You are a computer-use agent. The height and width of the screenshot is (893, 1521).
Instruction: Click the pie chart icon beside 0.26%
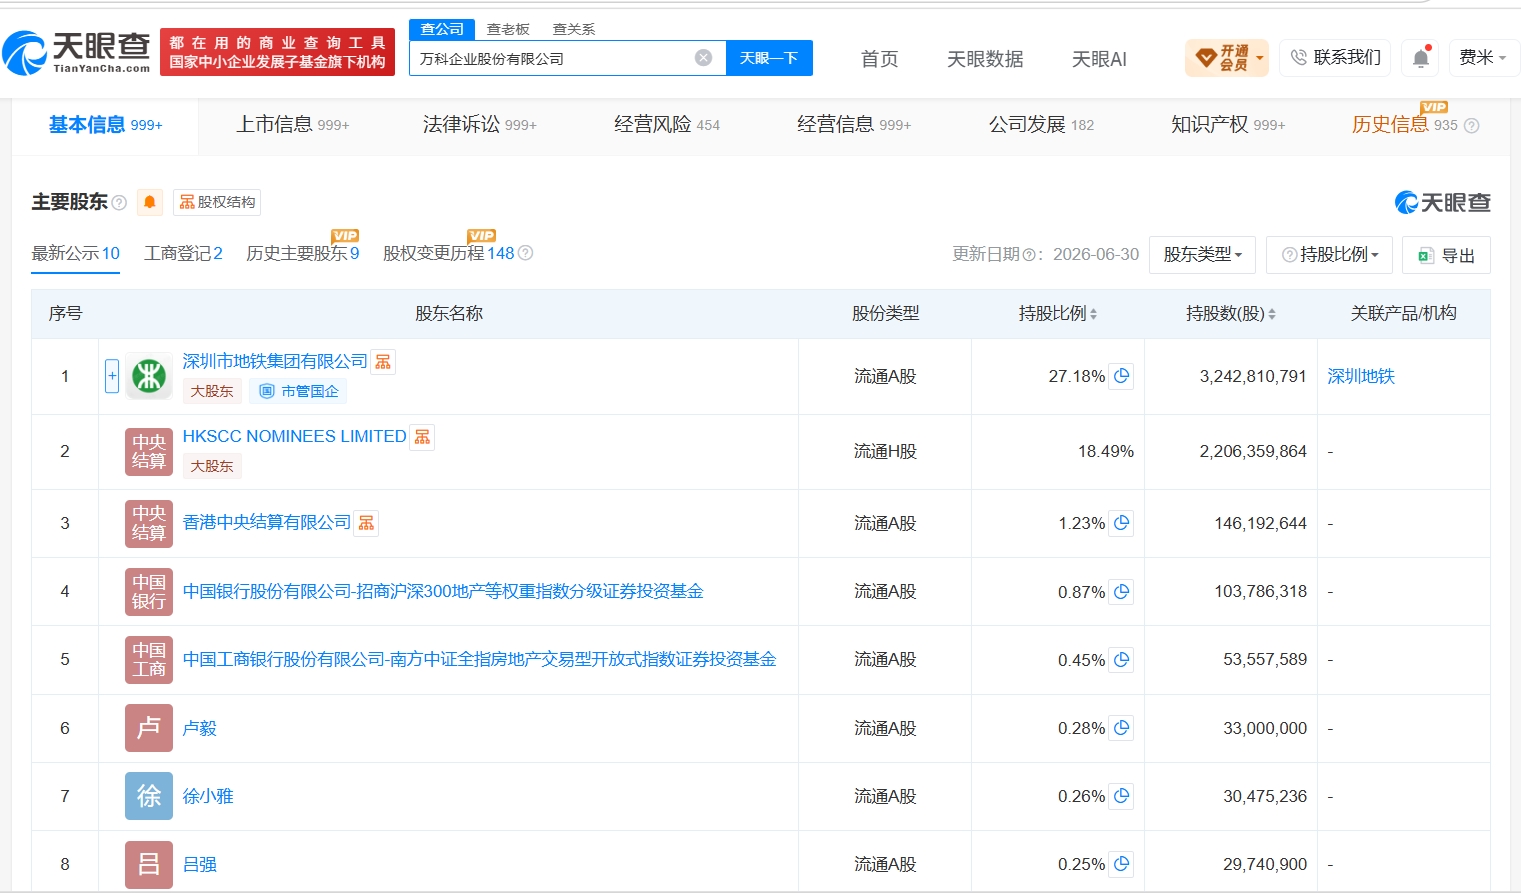(1122, 796)
